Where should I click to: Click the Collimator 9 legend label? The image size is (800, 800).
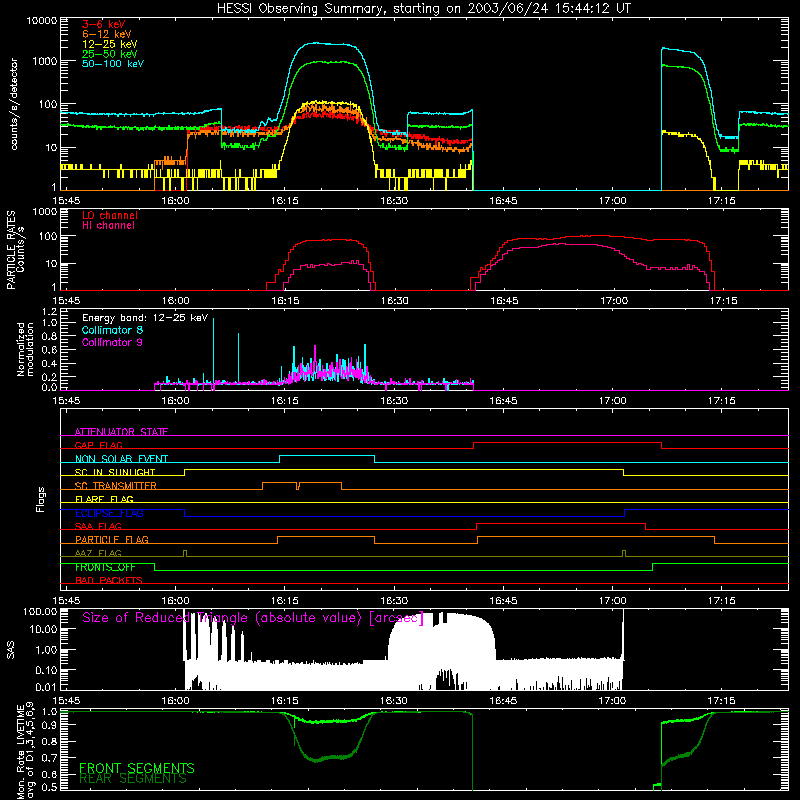pos(112,342)
